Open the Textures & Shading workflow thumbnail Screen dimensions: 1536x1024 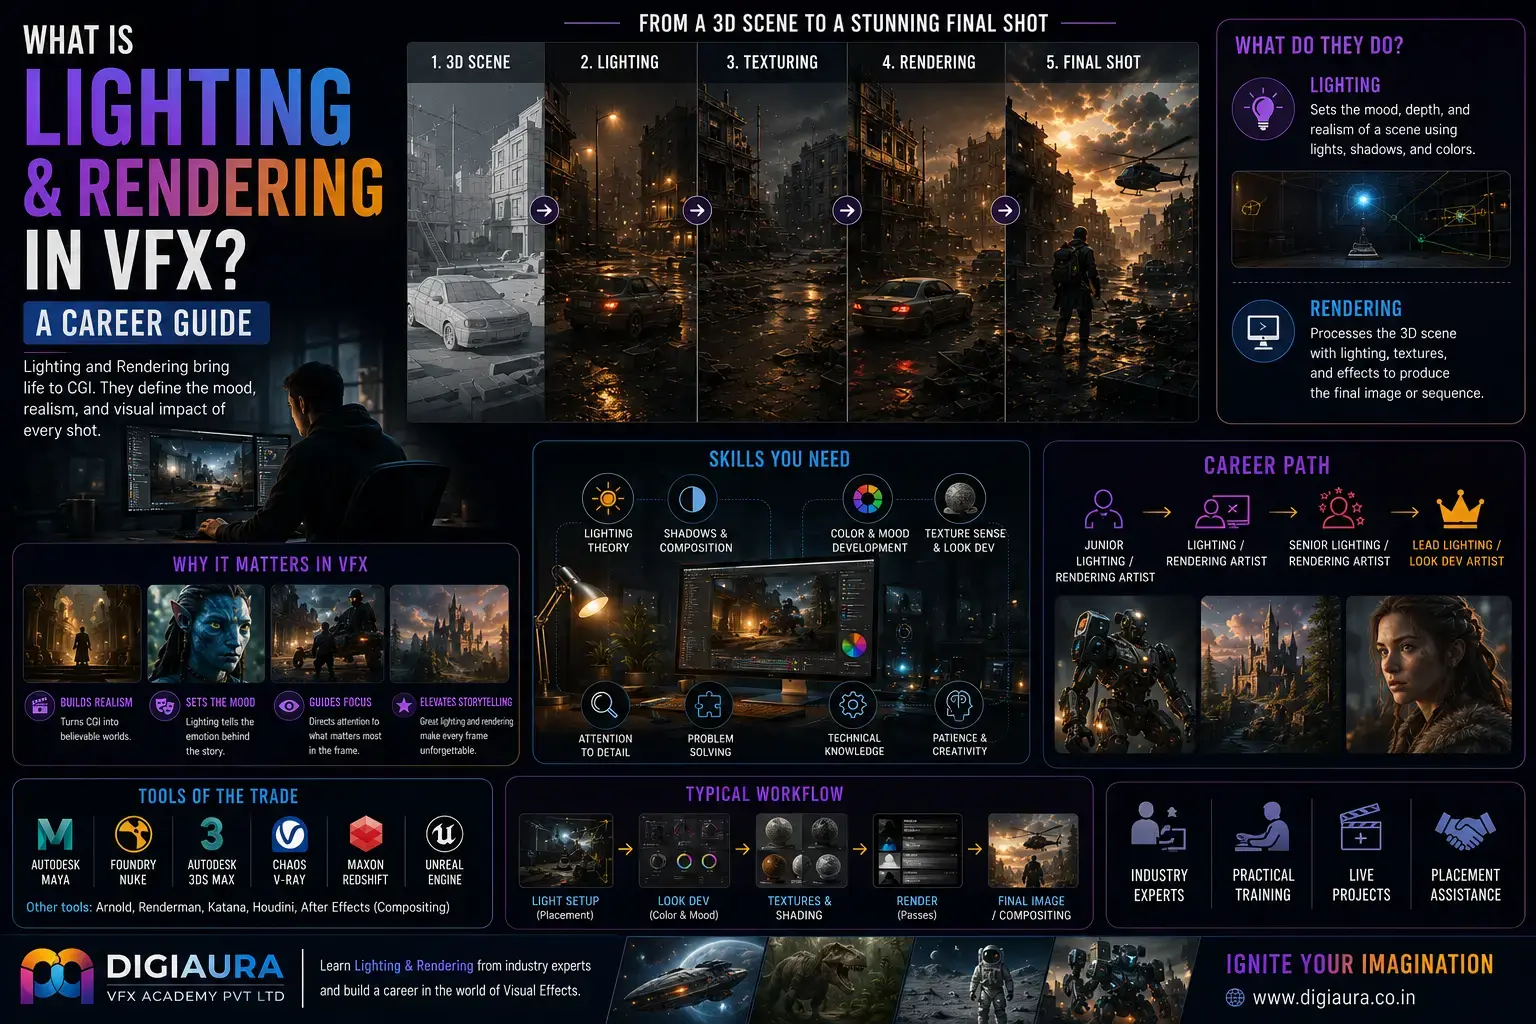click(801, 850)
